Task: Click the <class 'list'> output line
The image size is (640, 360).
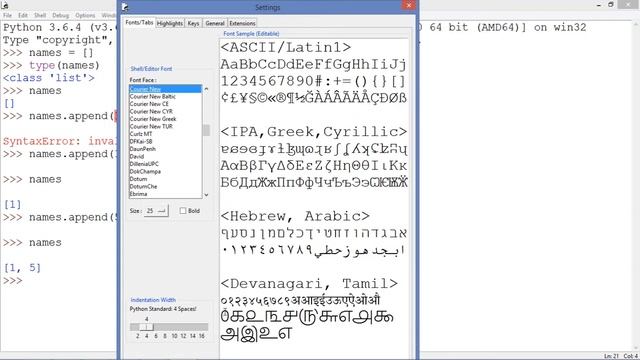Action: [x=49, y=78]
